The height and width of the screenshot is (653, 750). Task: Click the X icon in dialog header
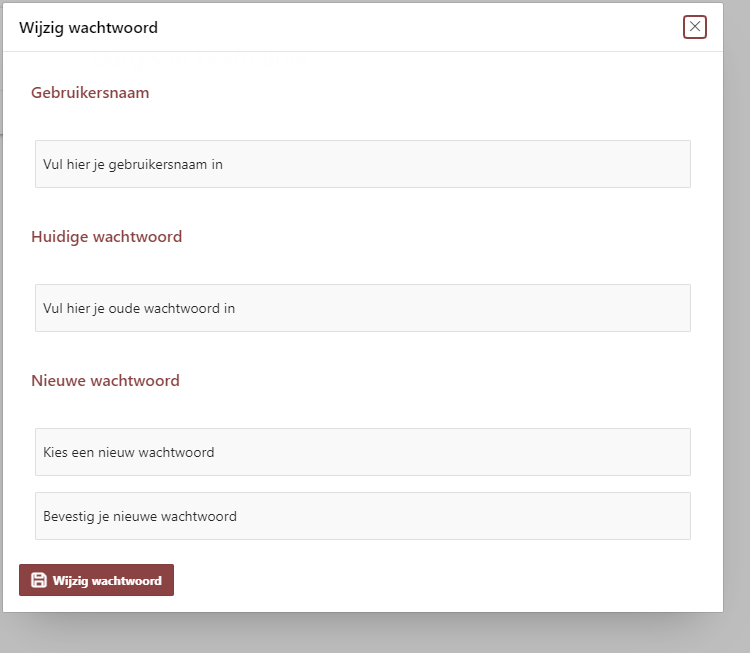point(695,27)
